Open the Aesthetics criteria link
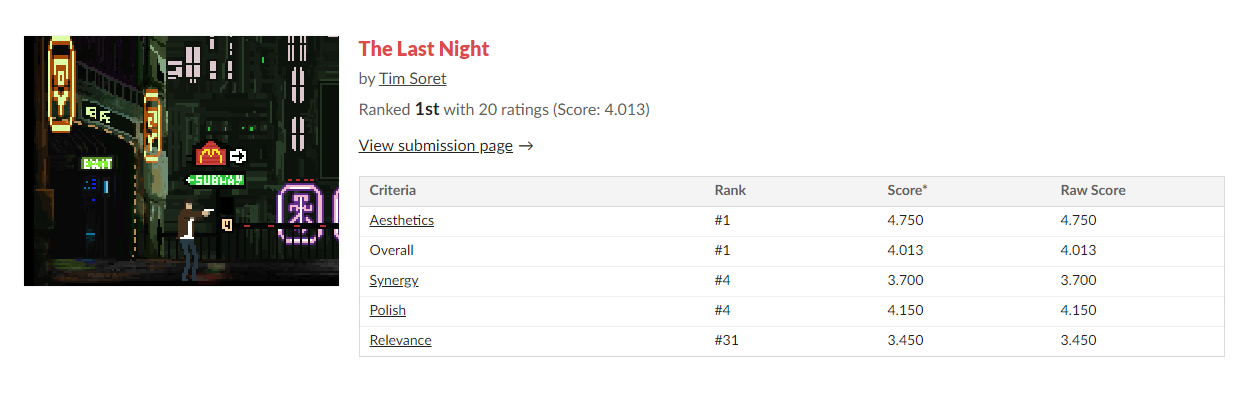 (401, 220)
